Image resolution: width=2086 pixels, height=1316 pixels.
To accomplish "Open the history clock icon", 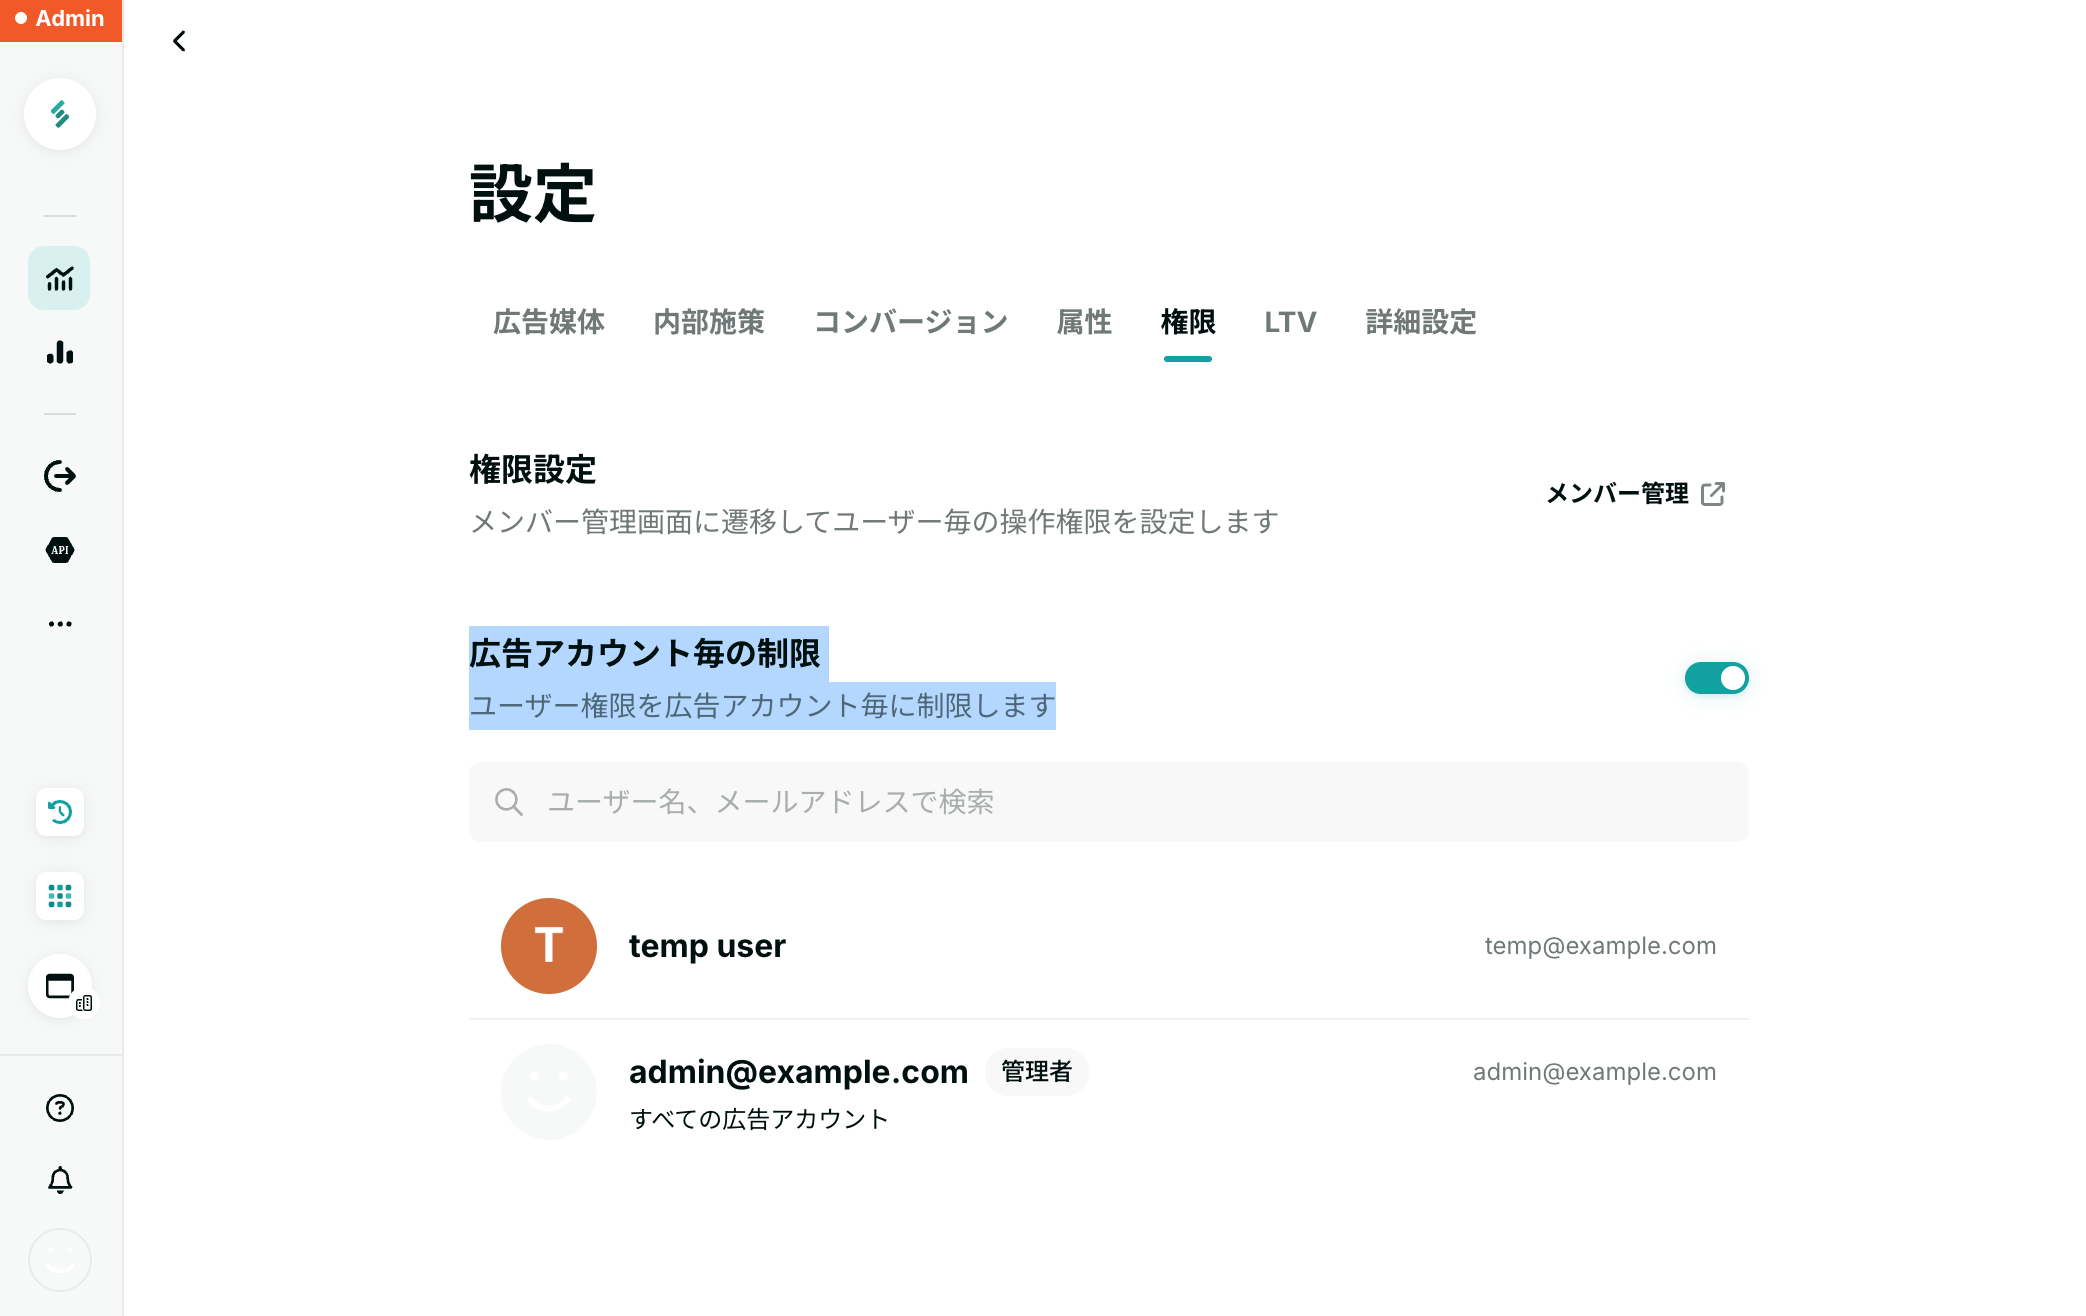I will pyautogui.click(x=60, y=812).
